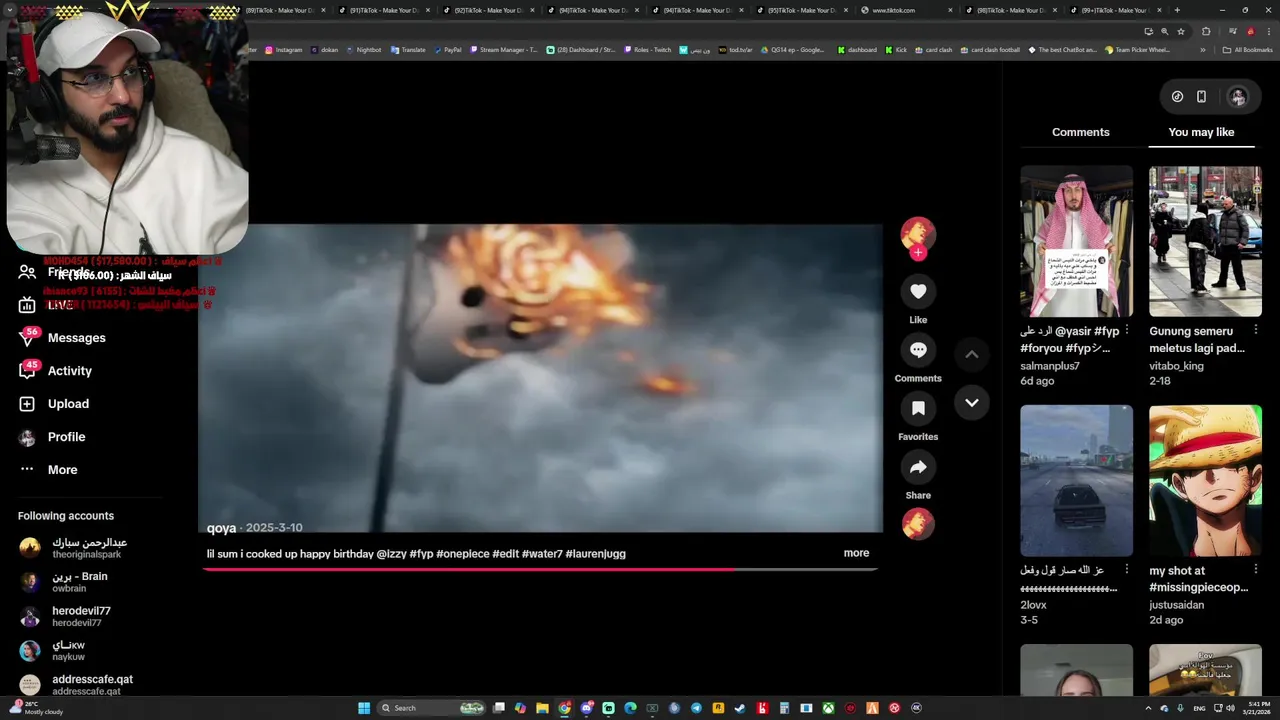Open options for justusaidan video

click(1256, 570)
